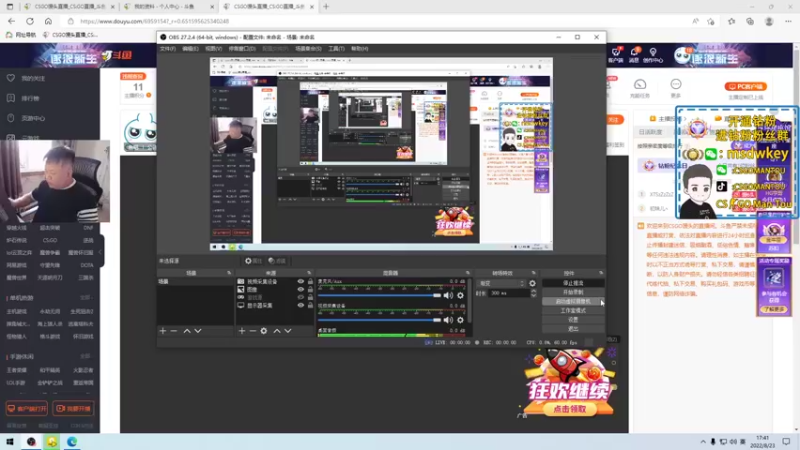The image size is (800, 450).
Task: Move the source down in the Sources panel
Action: (x=288, y=331)
